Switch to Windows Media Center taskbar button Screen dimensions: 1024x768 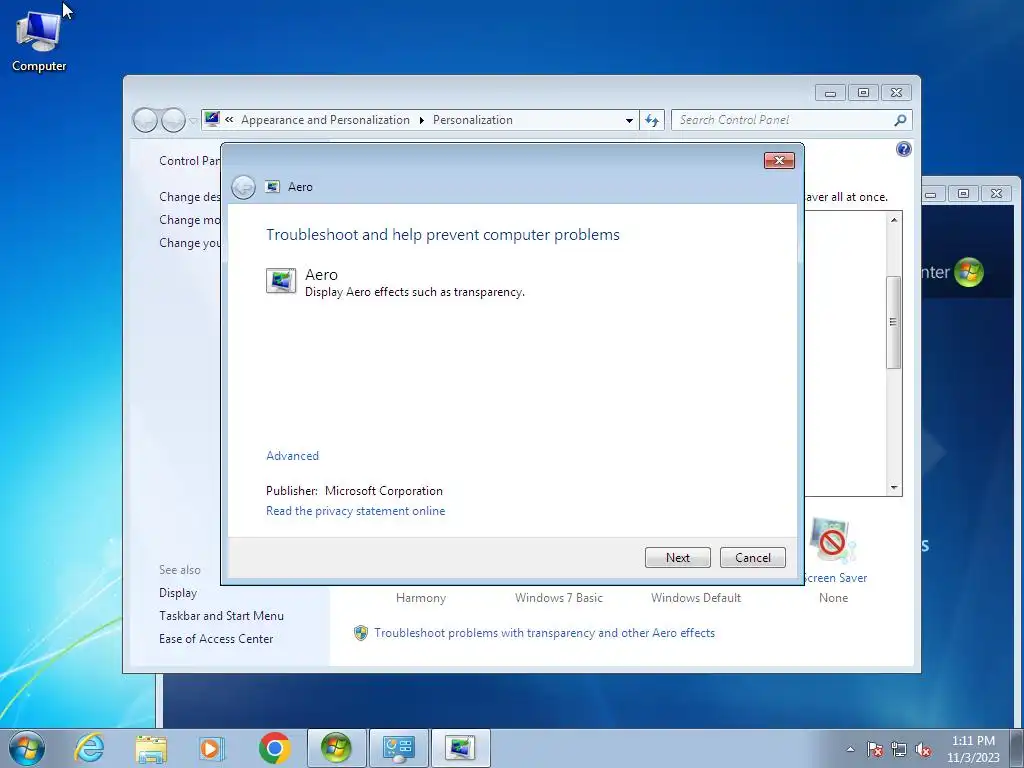pyautogui.click(x=336, y=748)
